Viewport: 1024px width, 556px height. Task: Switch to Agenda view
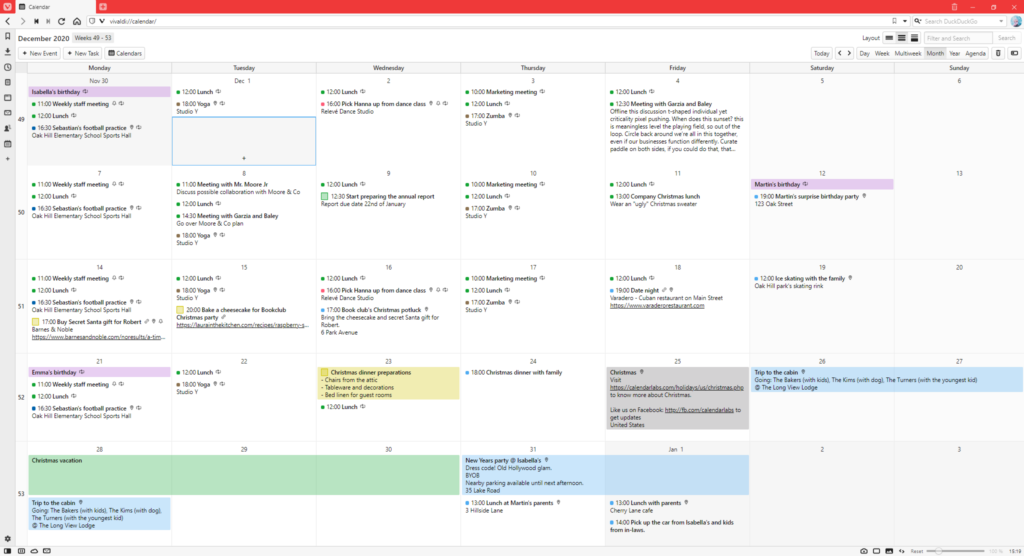point(975,54)
